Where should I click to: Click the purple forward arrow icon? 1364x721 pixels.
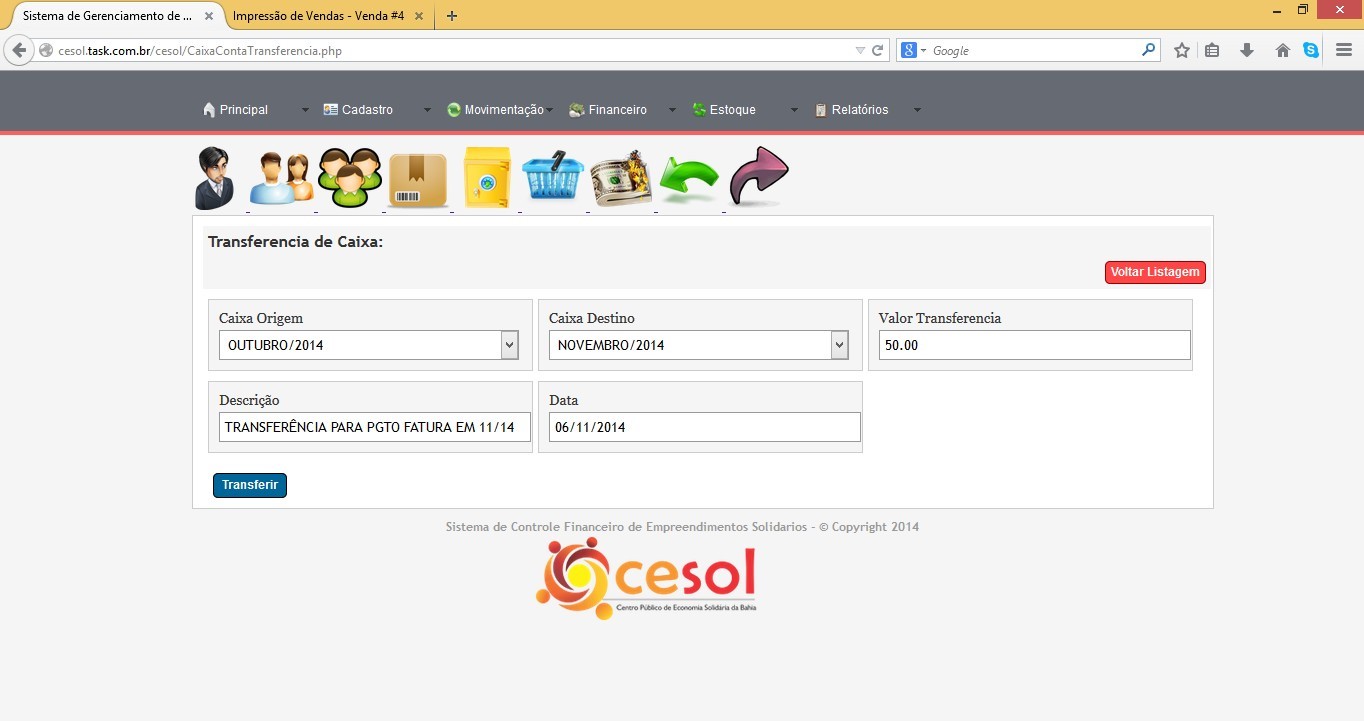pyautogui.click(x=759, y=177)
